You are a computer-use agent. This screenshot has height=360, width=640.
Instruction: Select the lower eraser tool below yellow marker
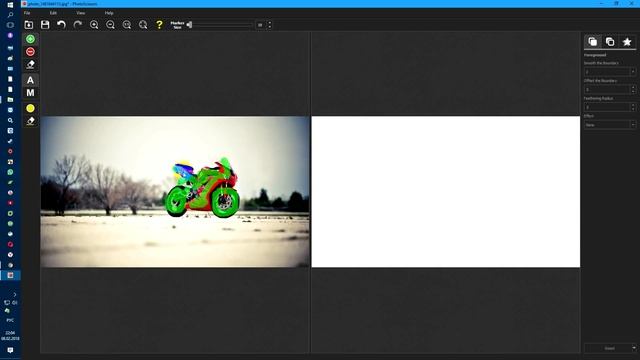pos(30,121)
